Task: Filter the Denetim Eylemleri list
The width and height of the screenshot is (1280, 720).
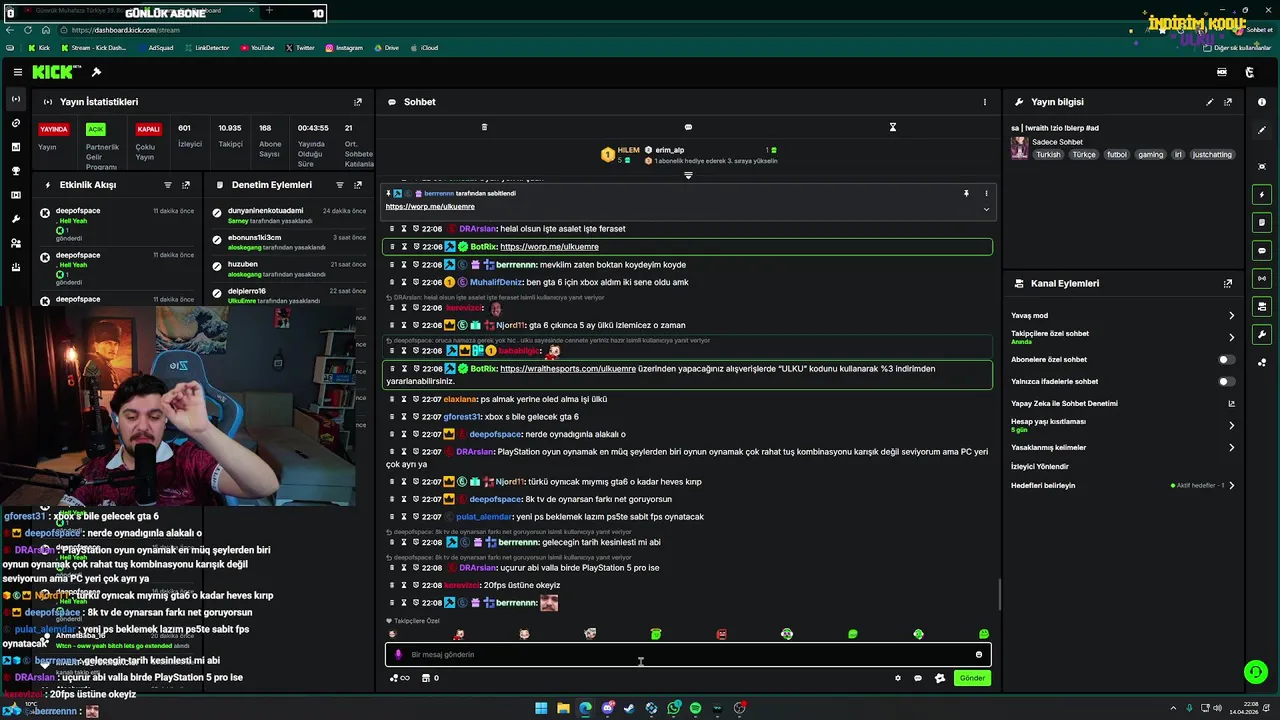Action: click(x=340, y=185)
